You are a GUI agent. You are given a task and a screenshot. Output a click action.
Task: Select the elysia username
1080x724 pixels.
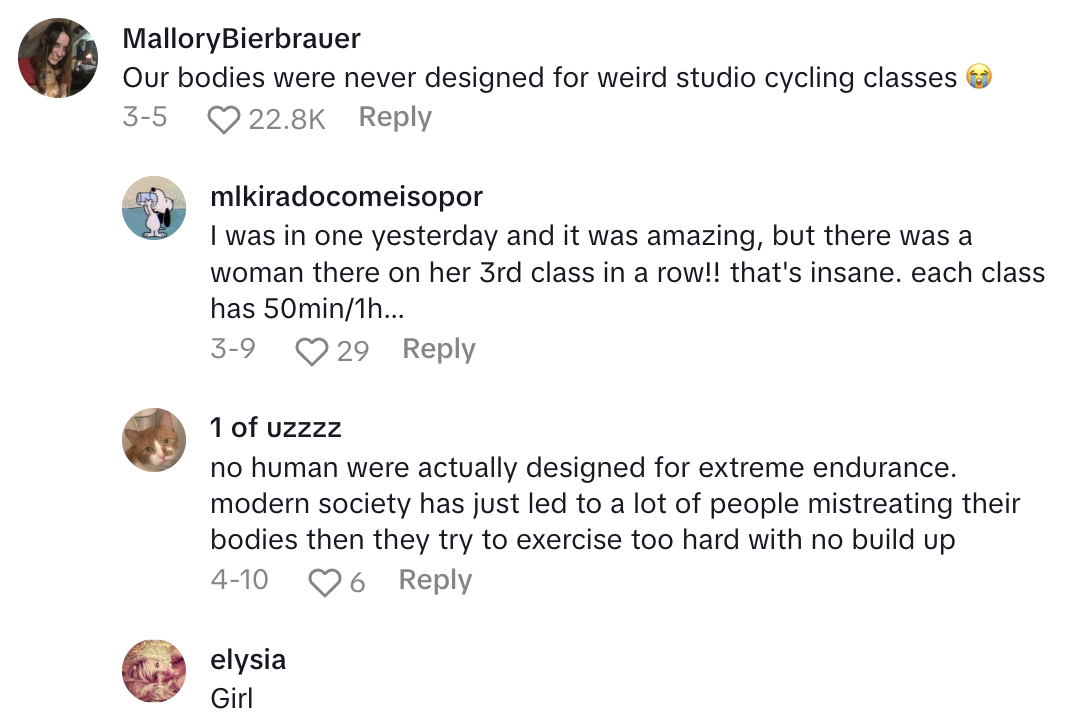tap(248, 660)
